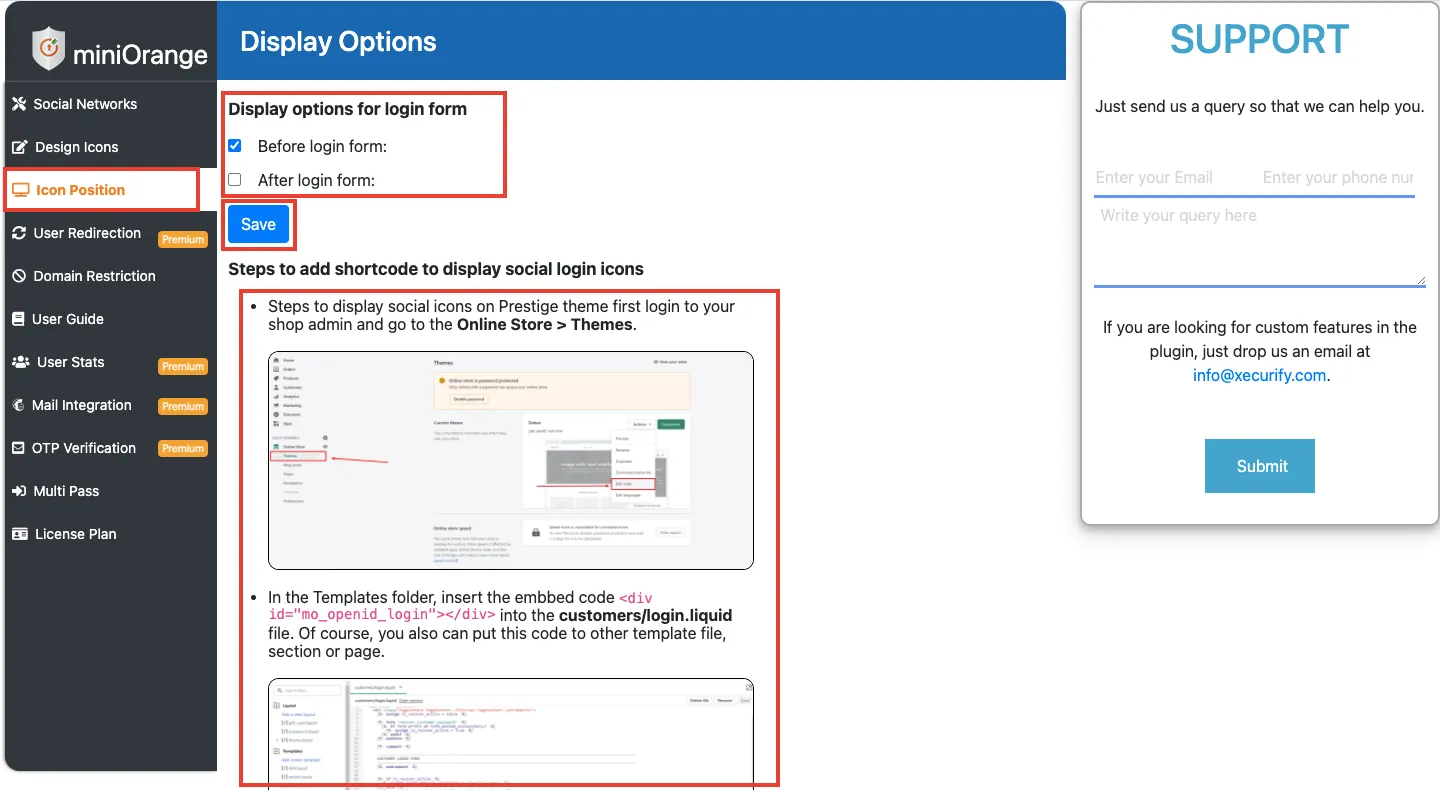
Task: Click the 'Before login form:' label
Action: (322, 147)
